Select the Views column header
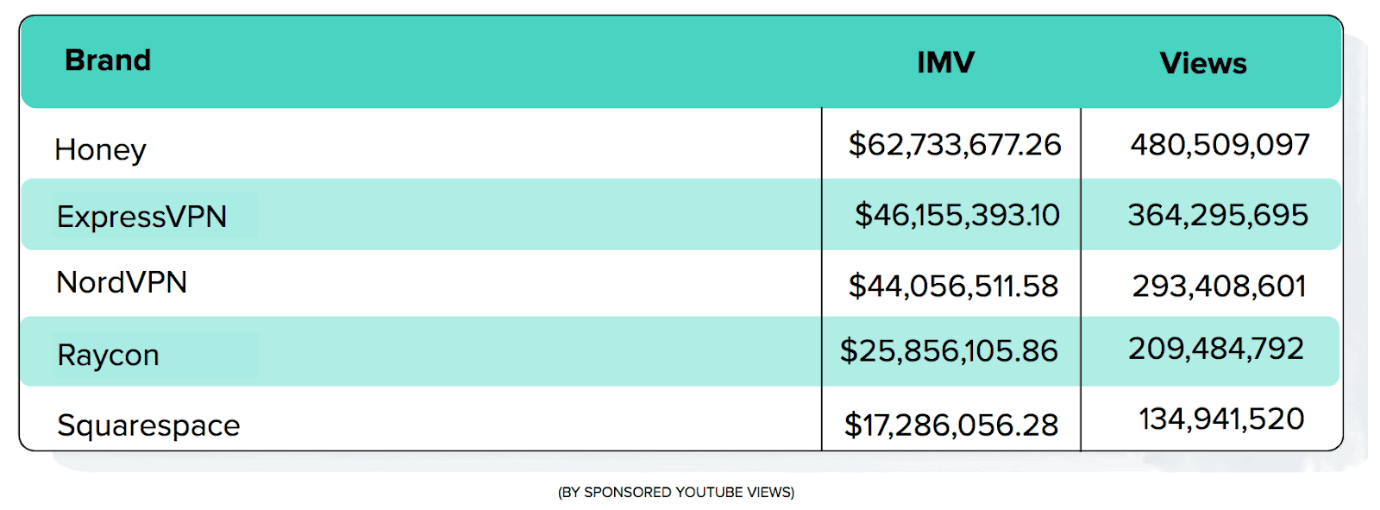This screenshot has width=1380, height=510. [x=1203, y=64]
